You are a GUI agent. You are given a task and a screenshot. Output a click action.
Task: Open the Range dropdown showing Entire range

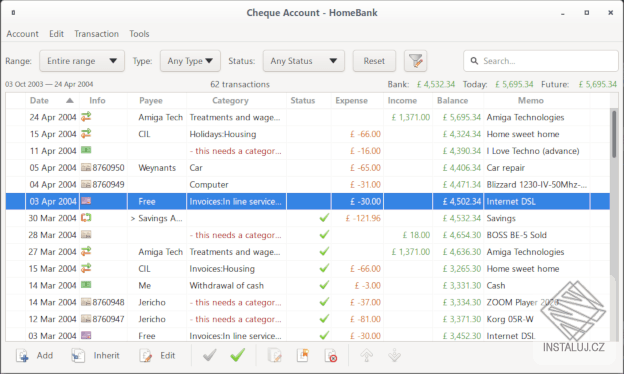pyautogui.click(x=82, y=61)
